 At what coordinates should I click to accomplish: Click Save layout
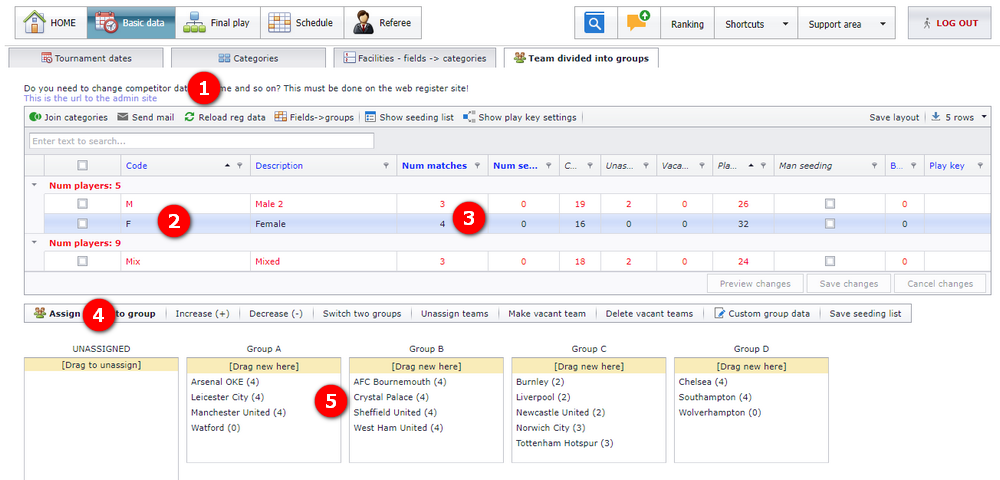[x=894, y=117]
